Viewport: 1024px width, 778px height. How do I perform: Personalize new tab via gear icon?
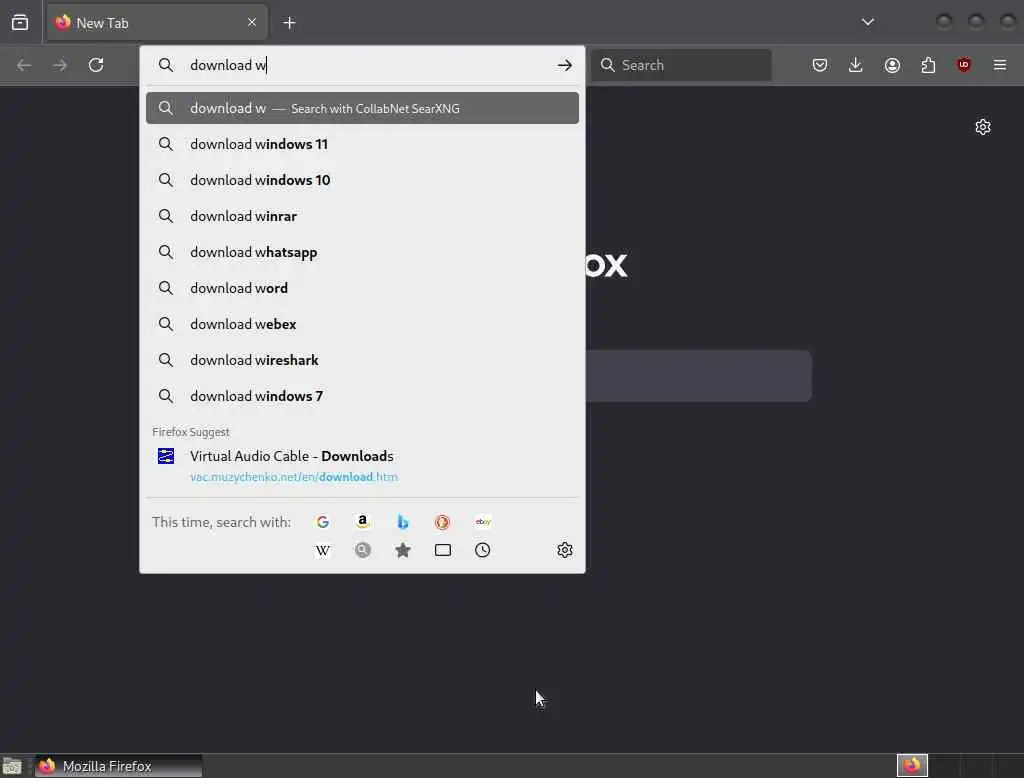(x=983, y=127)
